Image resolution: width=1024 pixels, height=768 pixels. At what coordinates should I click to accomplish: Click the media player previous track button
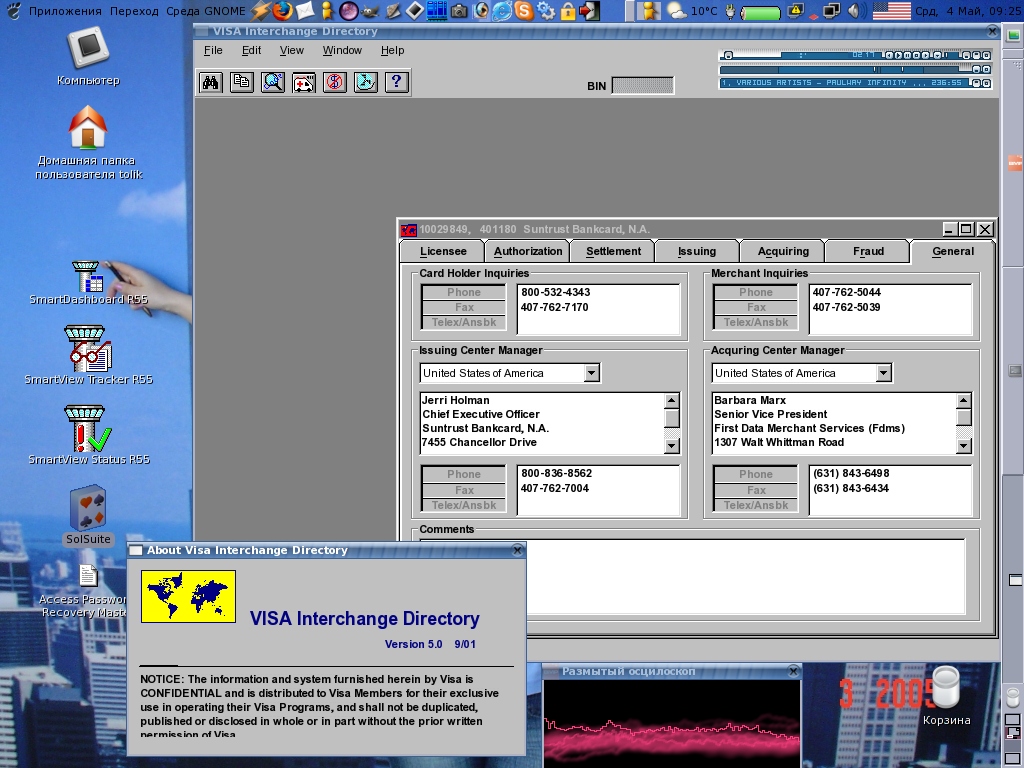pos(891,56)
